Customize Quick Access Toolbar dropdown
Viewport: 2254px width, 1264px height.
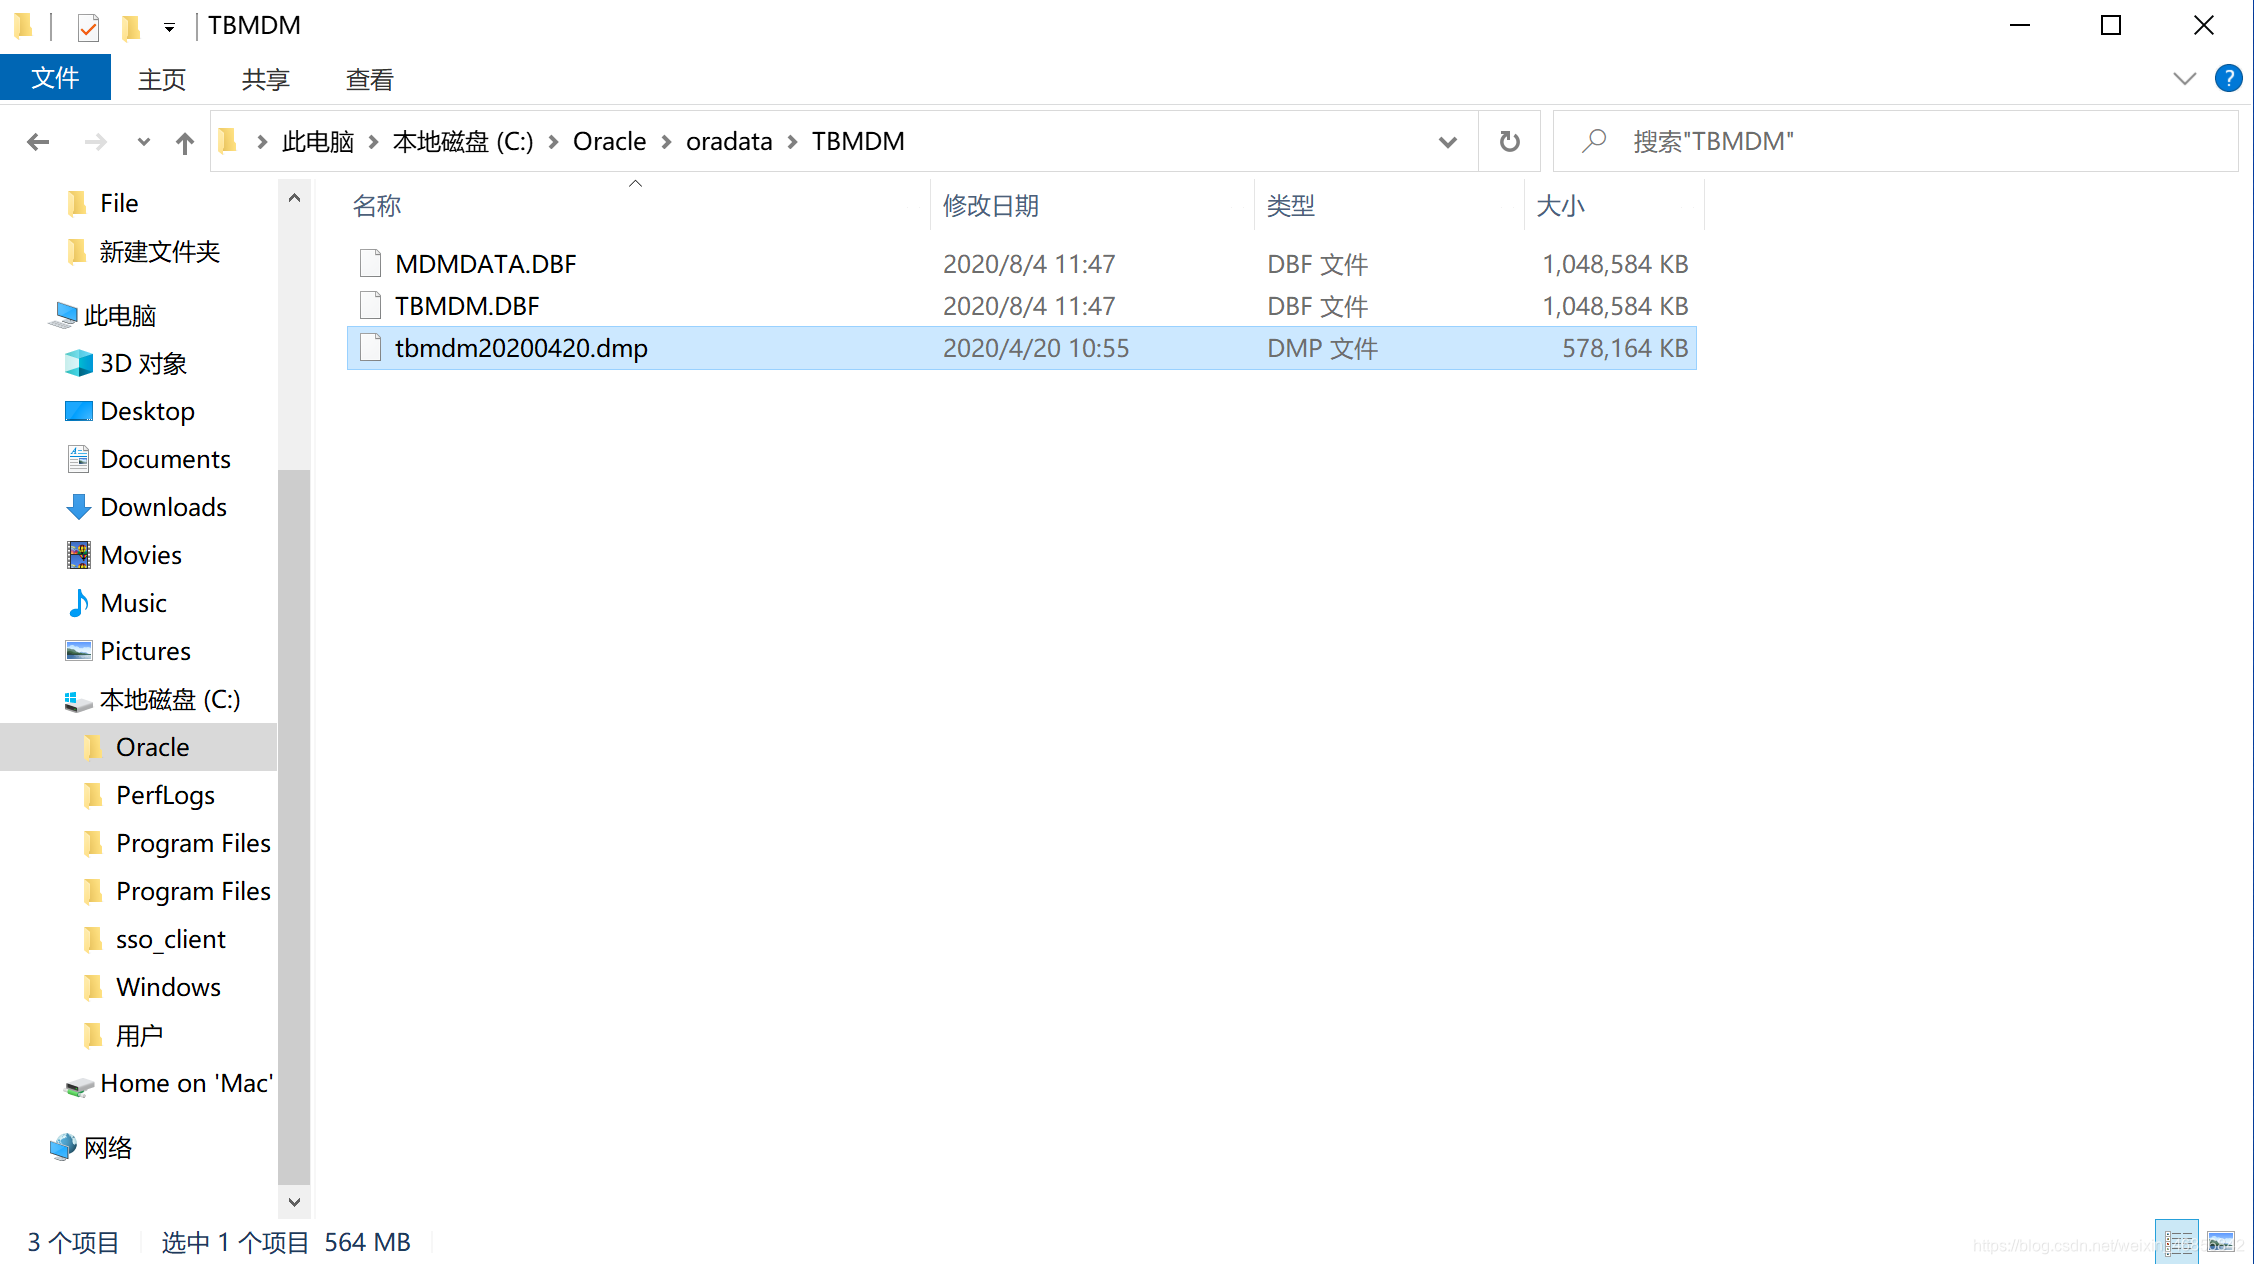[169, 27]
